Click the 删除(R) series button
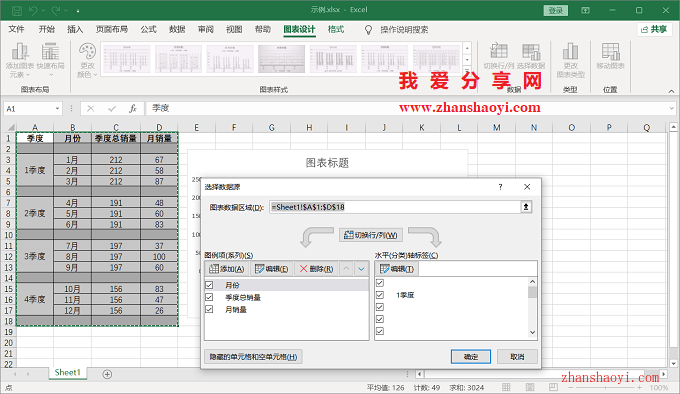The width and height of the screenshot is (680, 394). pos(317,269)
